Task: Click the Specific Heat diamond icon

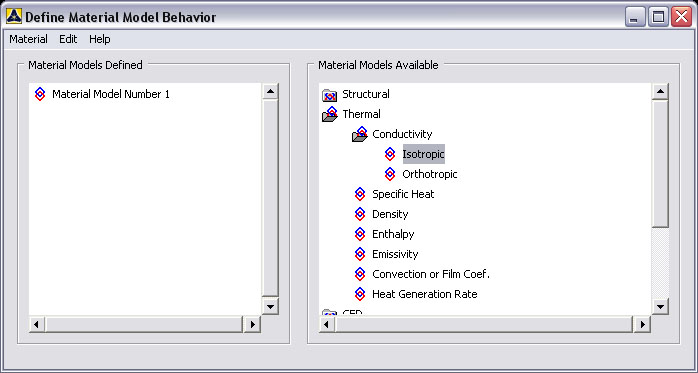Action: click(x=360, y=194)
